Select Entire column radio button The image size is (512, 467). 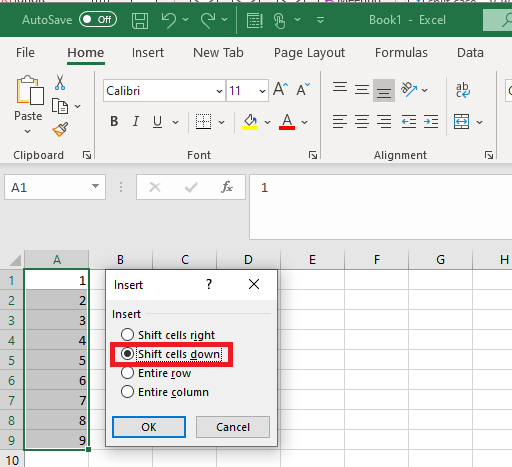(165, 392)
